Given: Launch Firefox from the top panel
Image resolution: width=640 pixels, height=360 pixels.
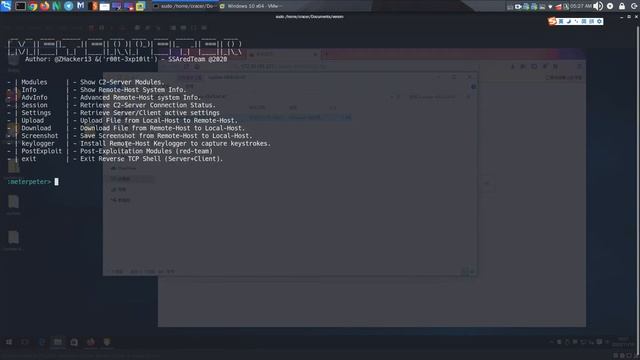Looking at the screenshot, I should (44, 6).
